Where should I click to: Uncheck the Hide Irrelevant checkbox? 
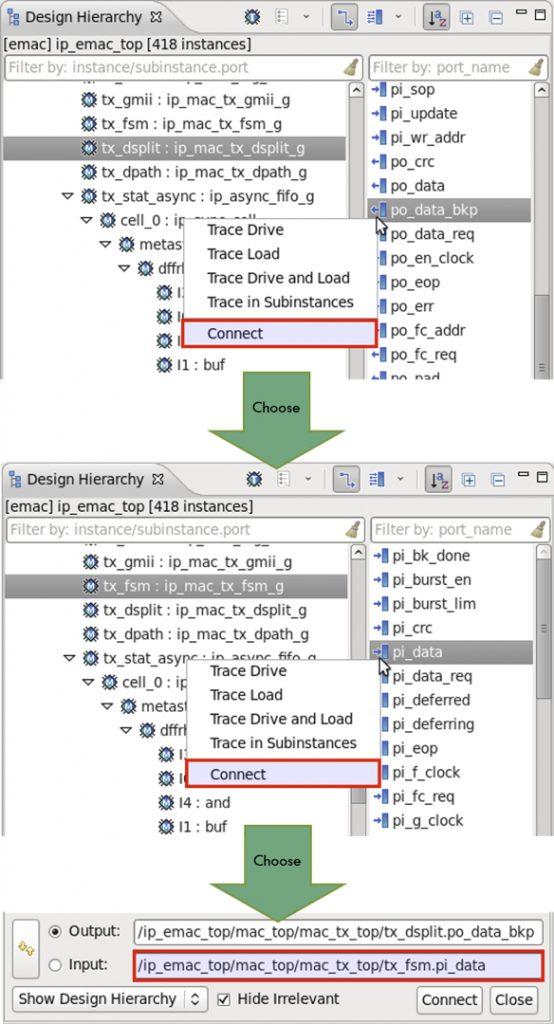[x=223, y=999]
